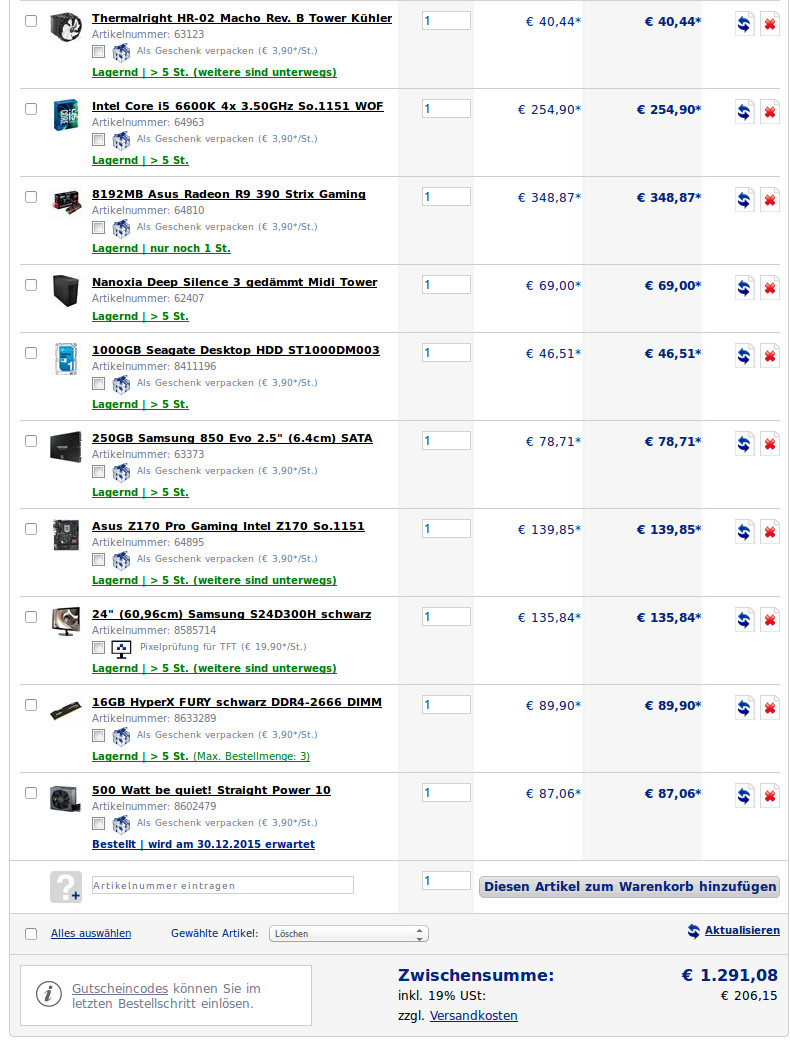Open Intel Core i5 6600K product link
The width and height of the screenshot is (790, 1041).
click(238, 106)
